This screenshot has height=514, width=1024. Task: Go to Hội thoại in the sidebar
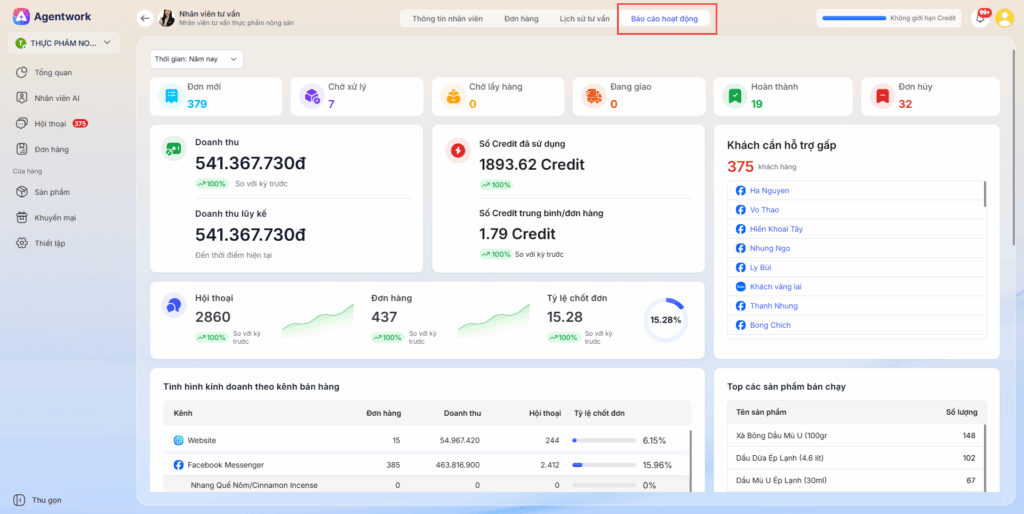(49, 124)
